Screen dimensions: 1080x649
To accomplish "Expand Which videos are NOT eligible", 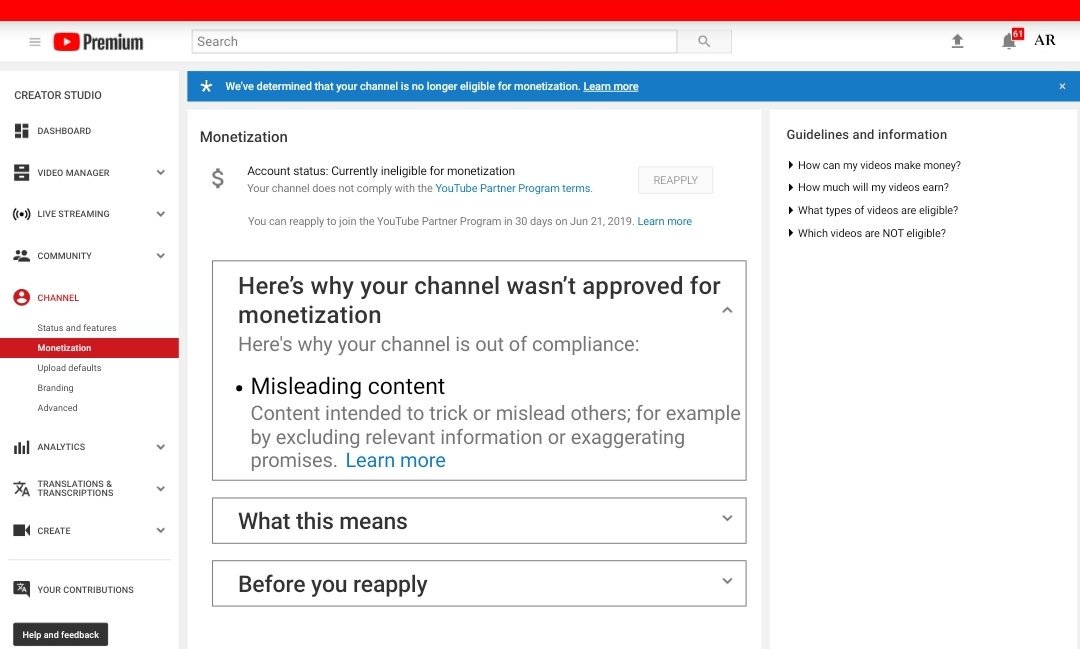I will [866, 233].
